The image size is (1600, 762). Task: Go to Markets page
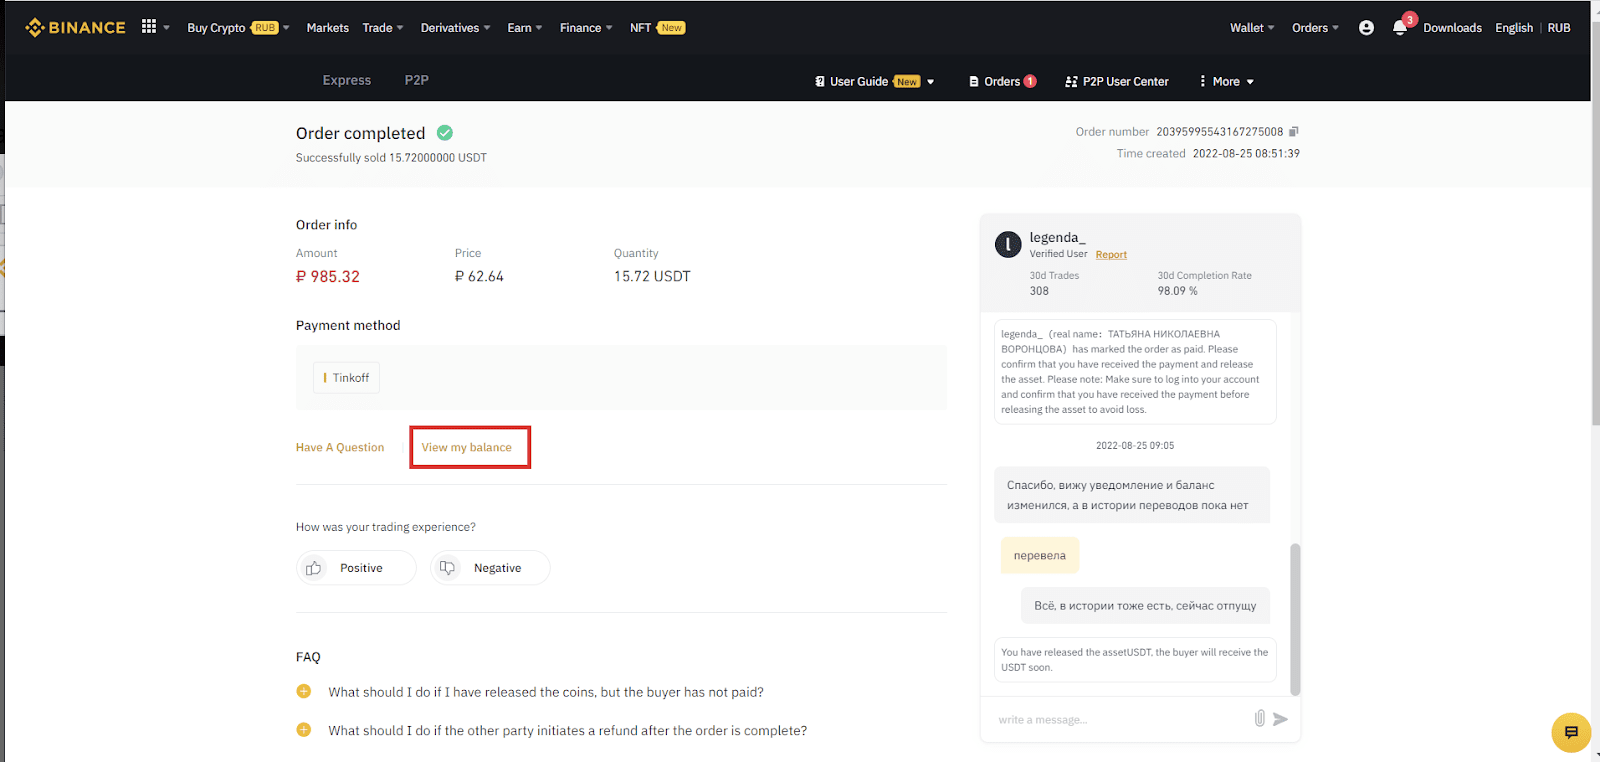point(328,28)
